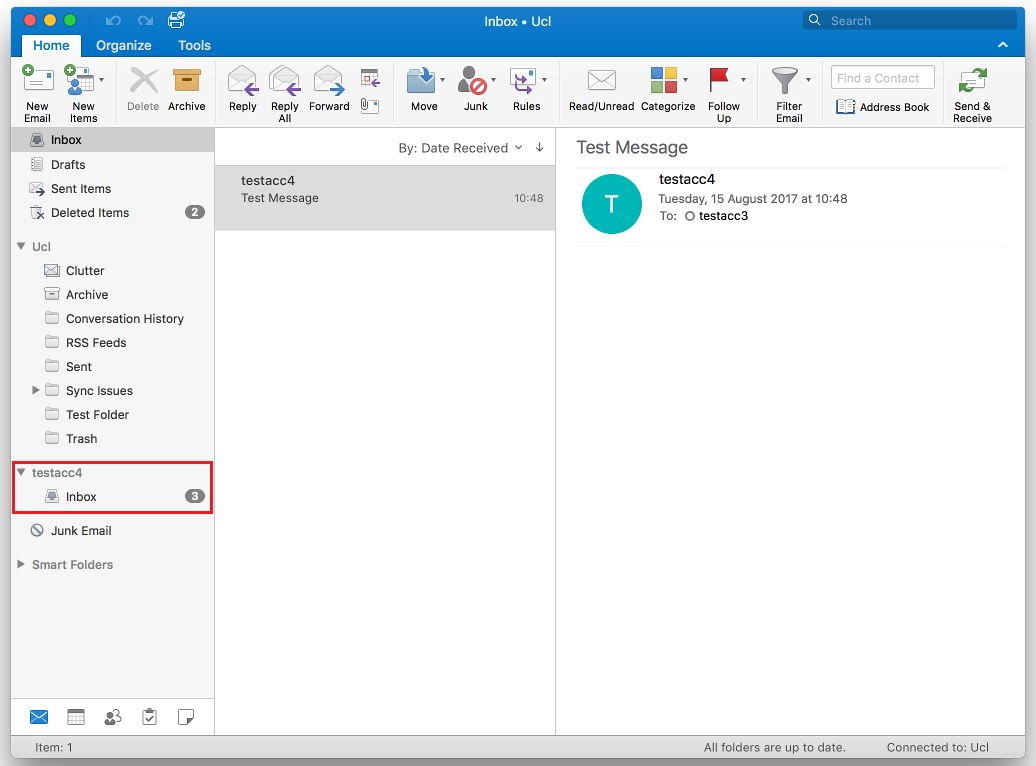Open the Test Folder

(x=113, y=414)
